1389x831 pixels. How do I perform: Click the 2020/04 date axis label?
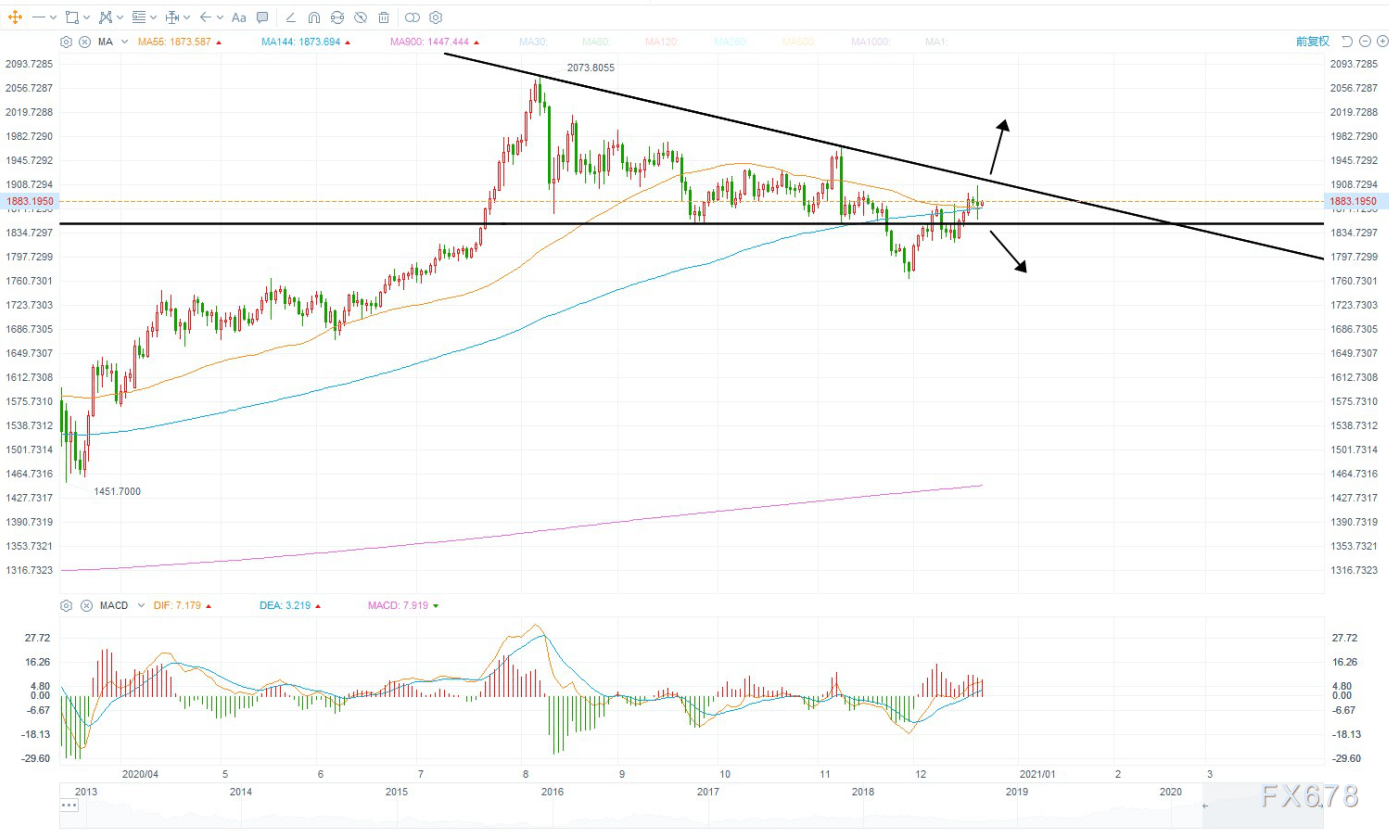coord(141,773)
